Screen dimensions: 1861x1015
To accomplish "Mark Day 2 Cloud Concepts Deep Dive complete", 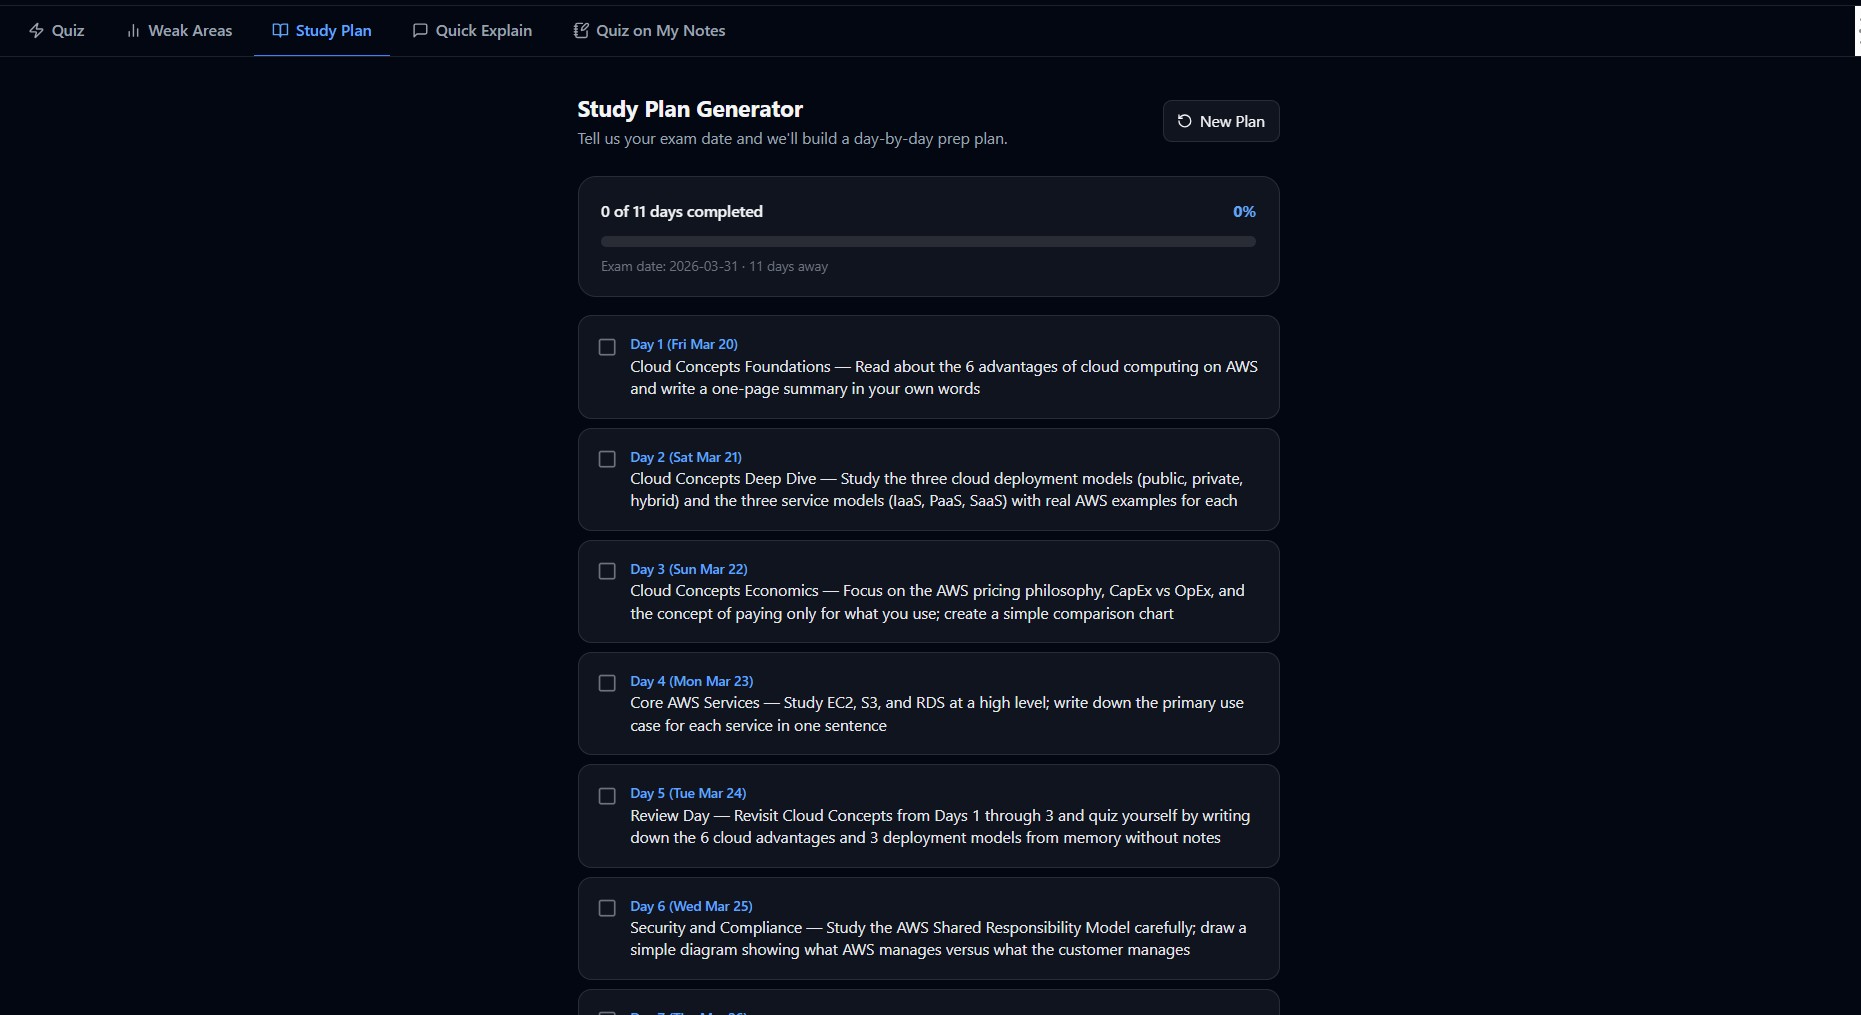I will tap(607, 459).
